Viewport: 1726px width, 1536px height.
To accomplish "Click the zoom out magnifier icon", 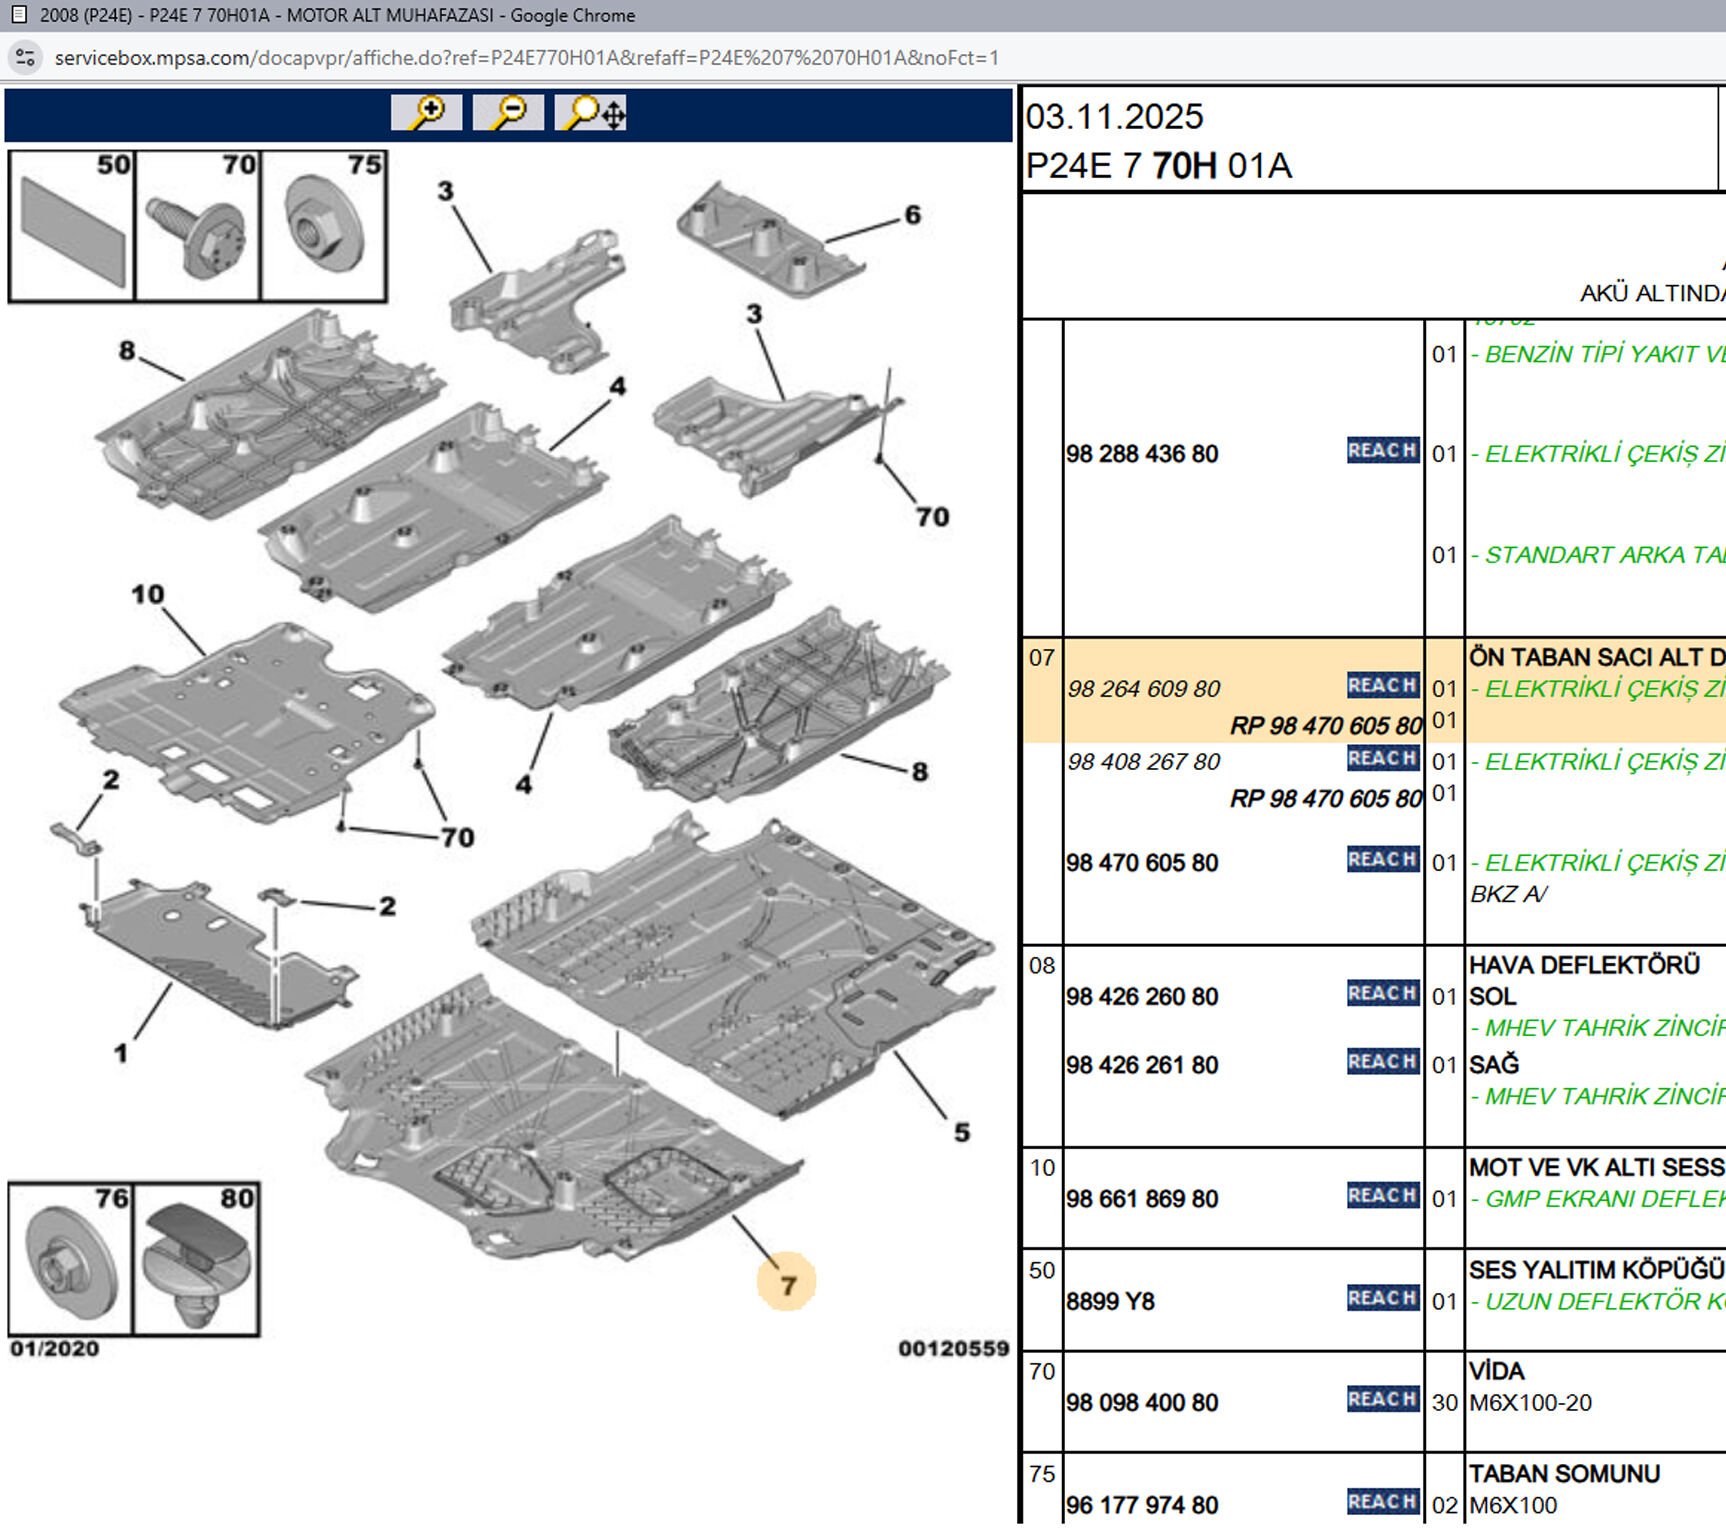I will (508, 113).
